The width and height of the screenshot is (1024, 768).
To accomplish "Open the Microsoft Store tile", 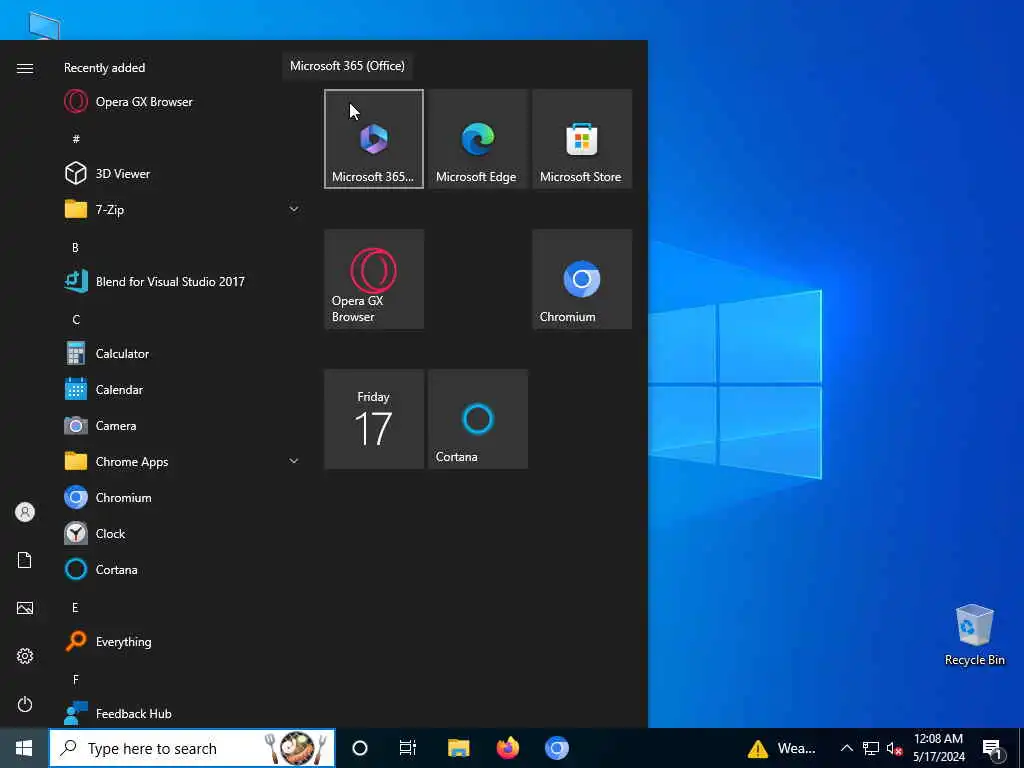I will pyautogui.click(x=582, y=139).
